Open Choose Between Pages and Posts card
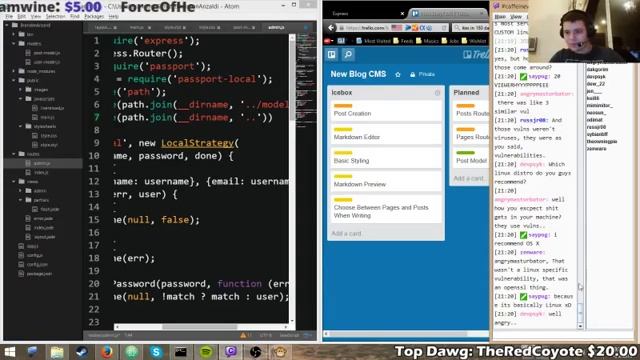640x360 pixels. click(386, 209)
